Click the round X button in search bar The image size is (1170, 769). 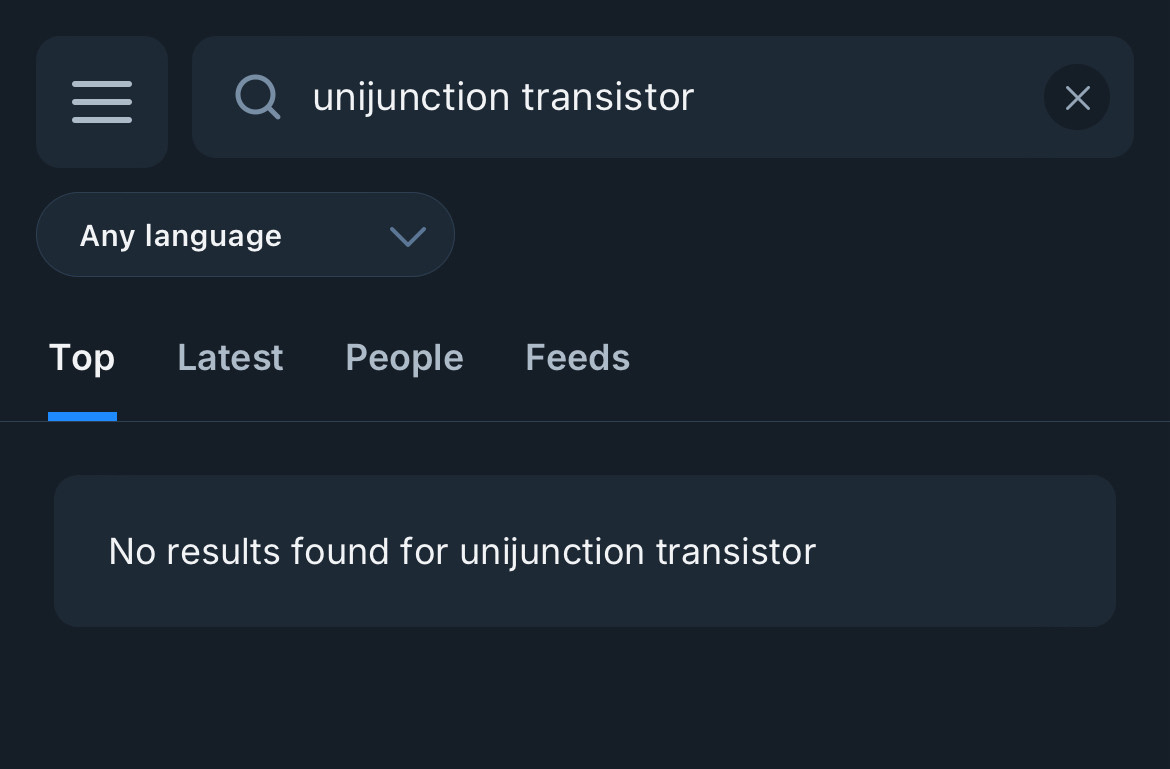point(1077,97)
